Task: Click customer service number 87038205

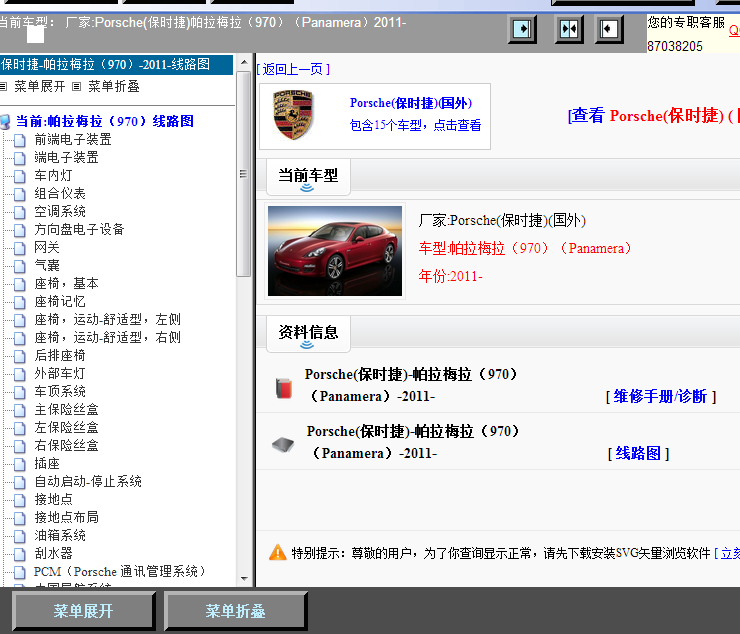Action: (x=675, y=46)
